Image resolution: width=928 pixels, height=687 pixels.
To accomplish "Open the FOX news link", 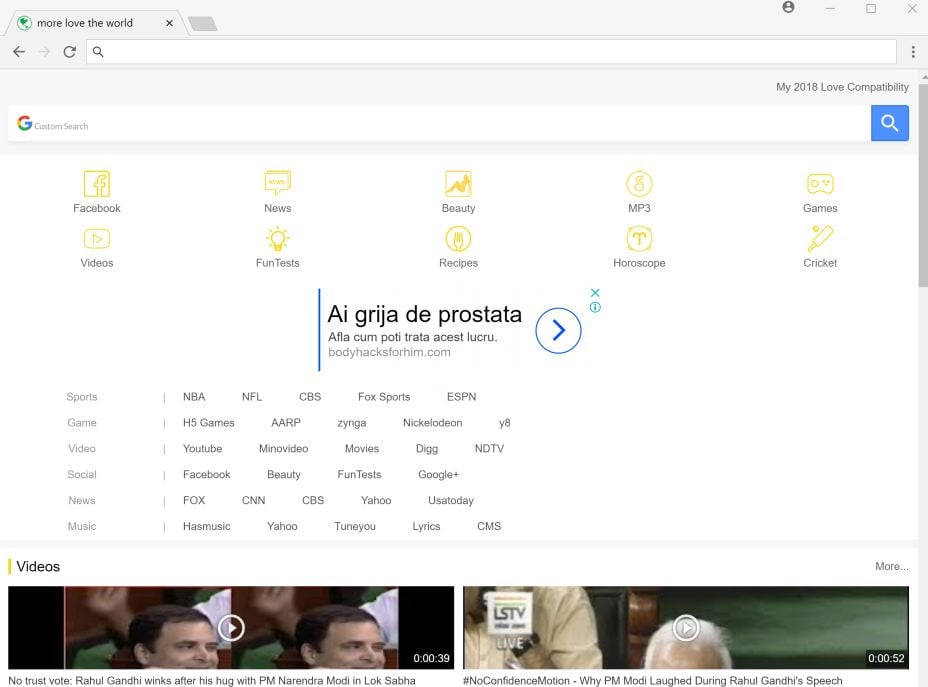I will (194, 500).
